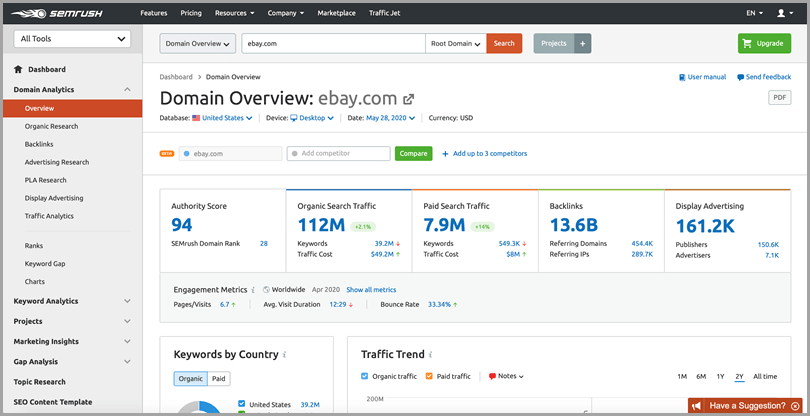Select Traffic Analytics in sidebar
The height and width of the screenshot is (416, 810).
point(49,216)
